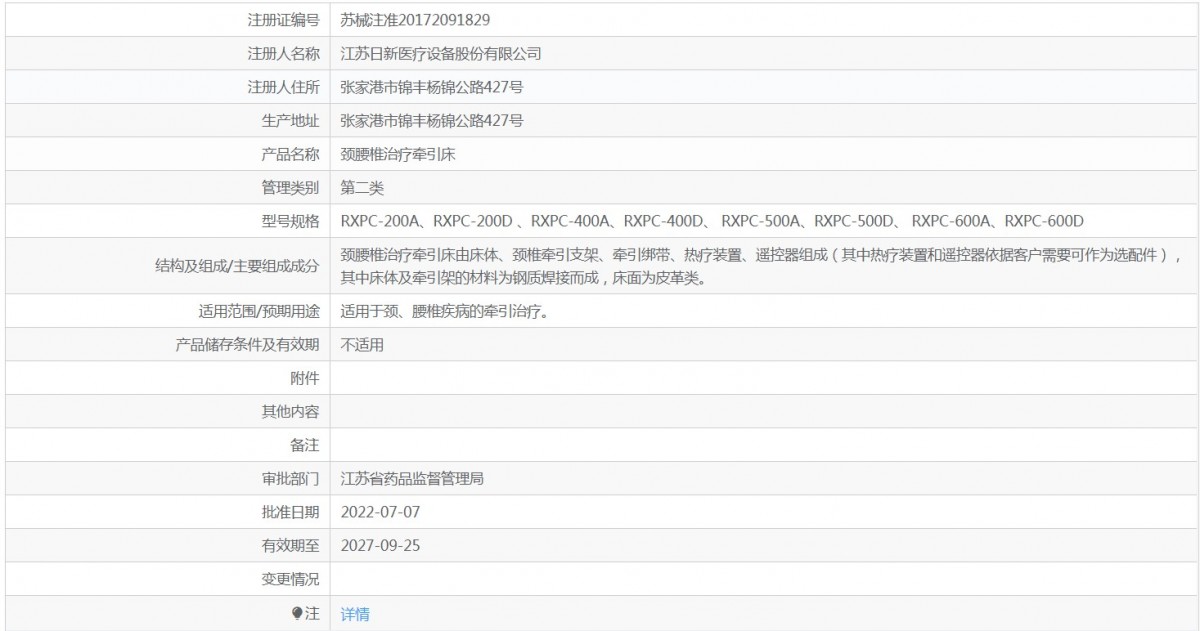This screenshot has width=1200, height=631.
Task: Click the 管理类别 label
Action: (290, 187)
